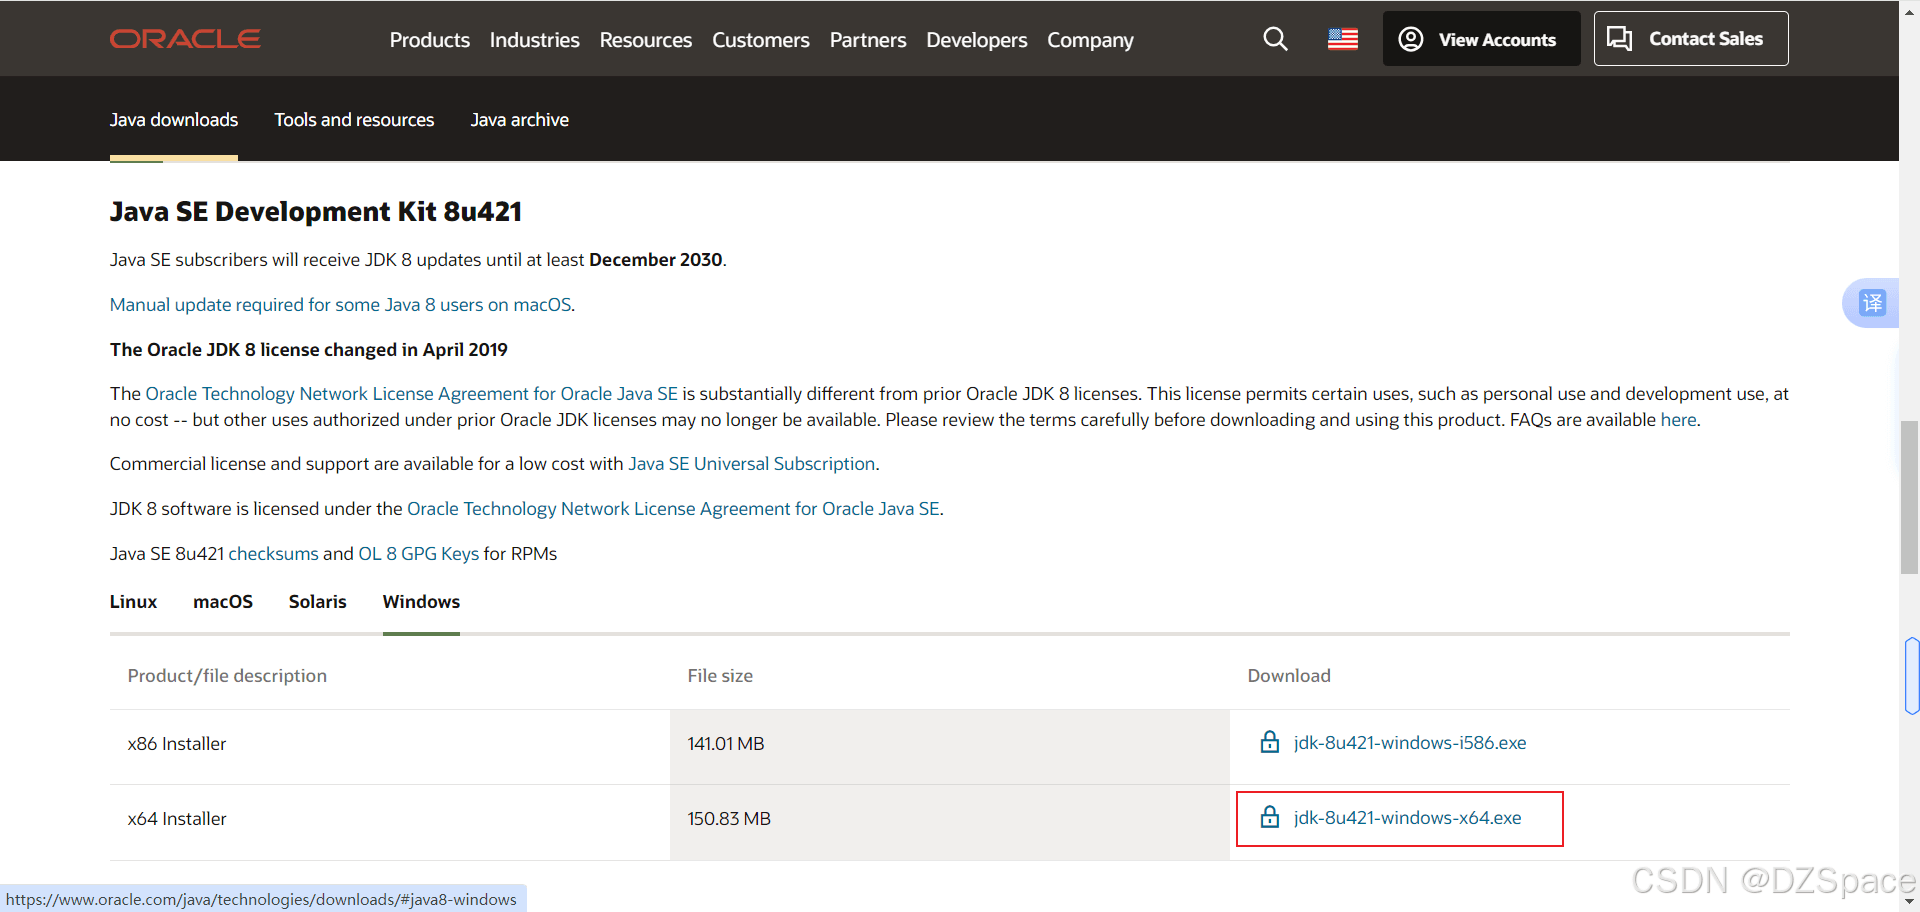Click the File size column header
1920x912 pixels.
point(720,676)
